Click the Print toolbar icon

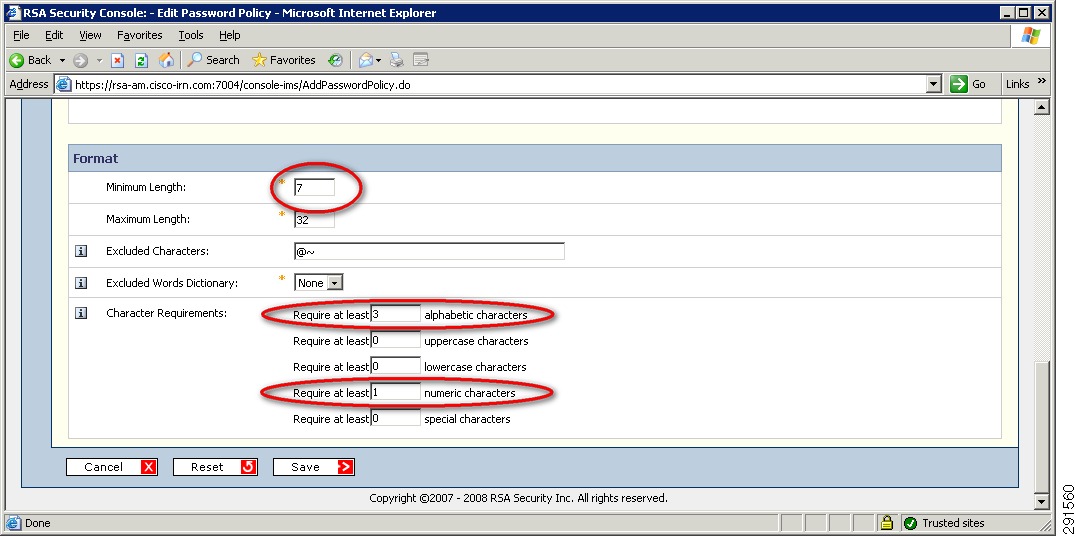point(396,60)
